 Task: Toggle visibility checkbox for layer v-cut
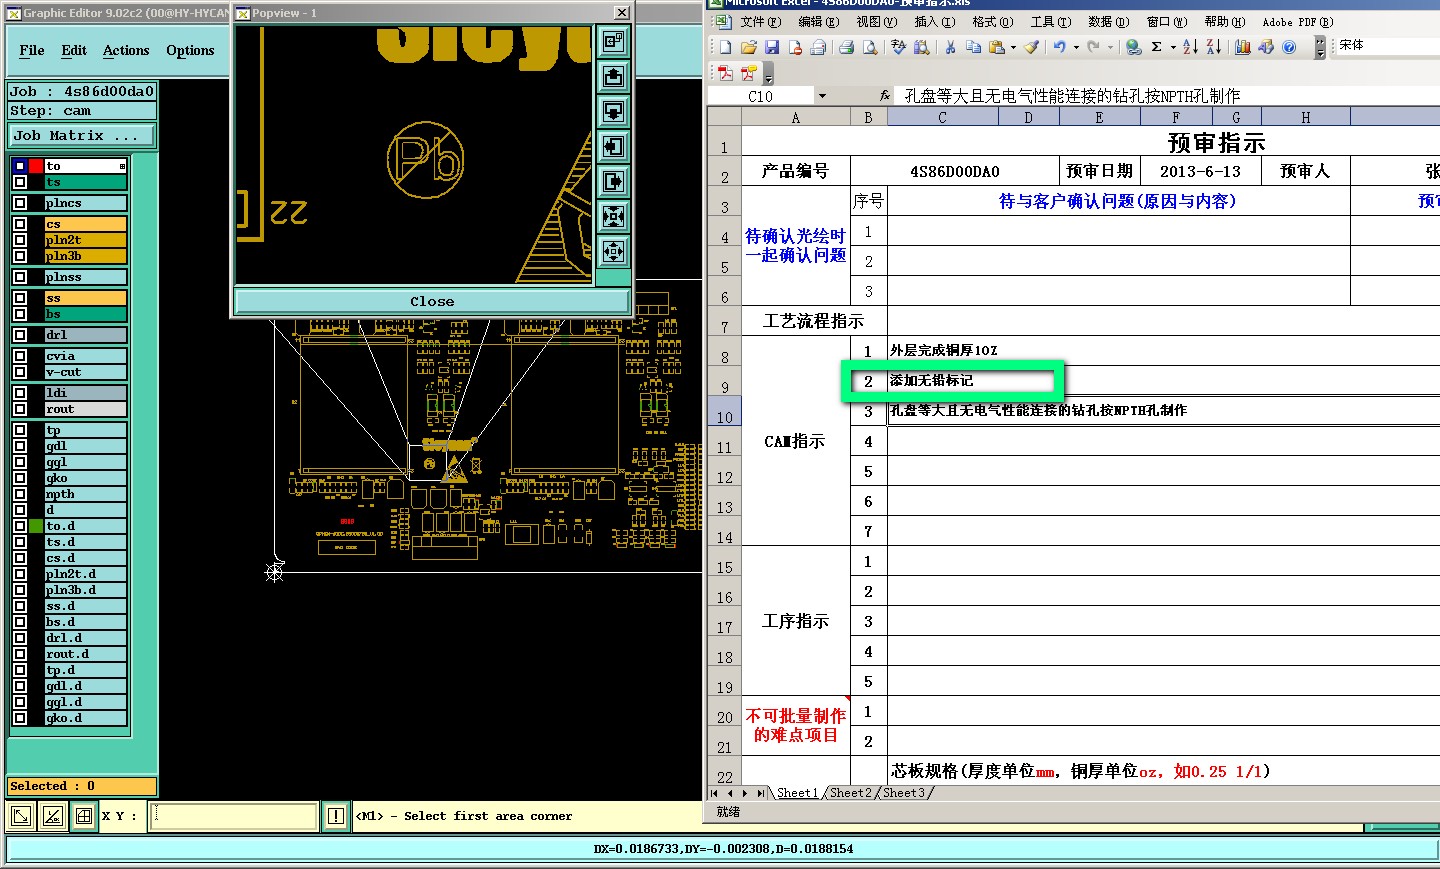pyautogui.click(x=20, y=372)
